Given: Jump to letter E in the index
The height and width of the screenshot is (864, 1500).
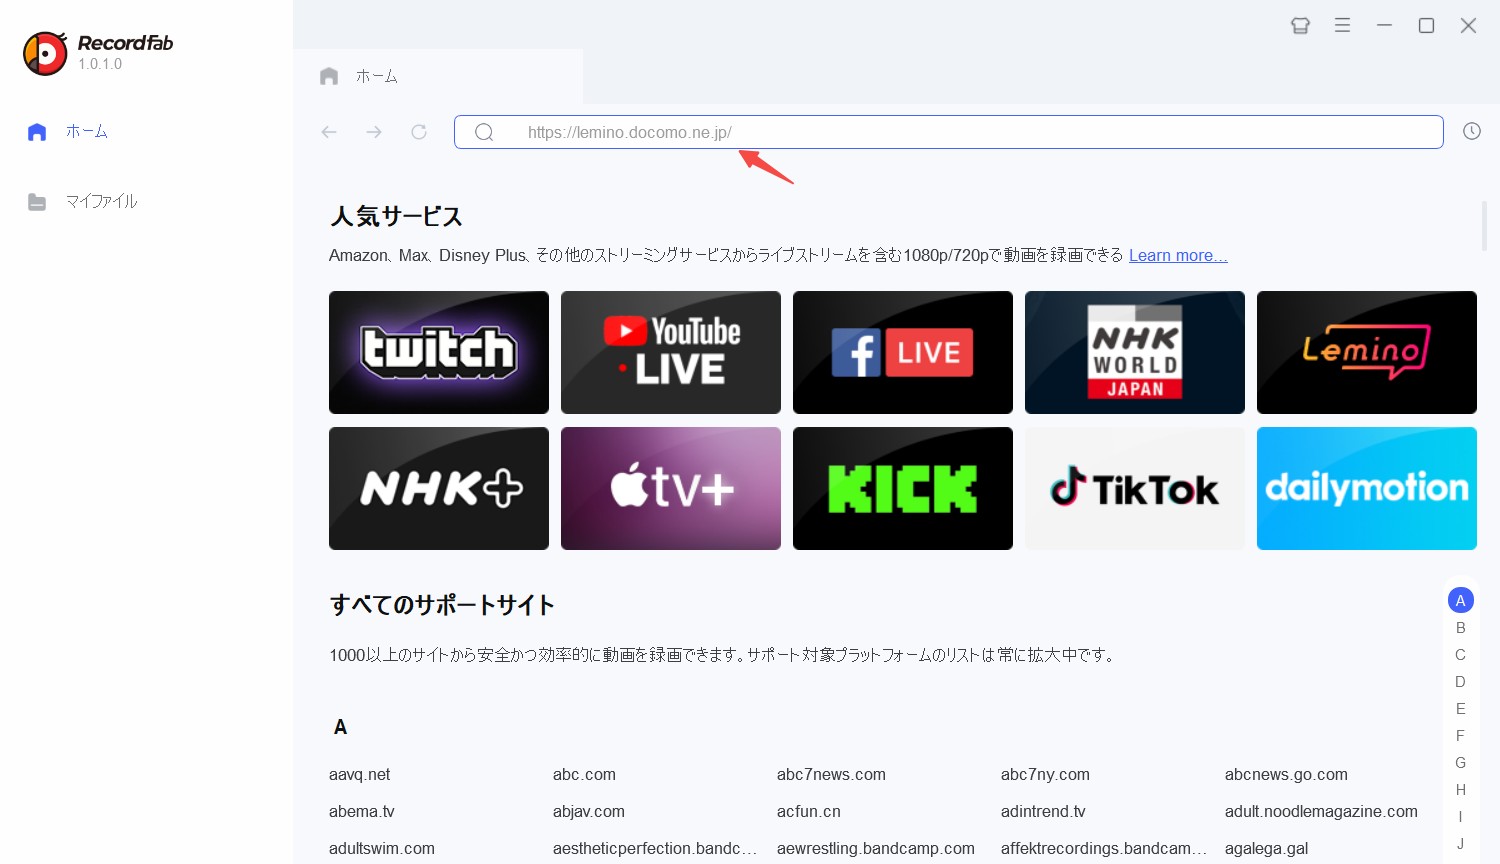Looking at the screenshot, I should (1461, 709).
